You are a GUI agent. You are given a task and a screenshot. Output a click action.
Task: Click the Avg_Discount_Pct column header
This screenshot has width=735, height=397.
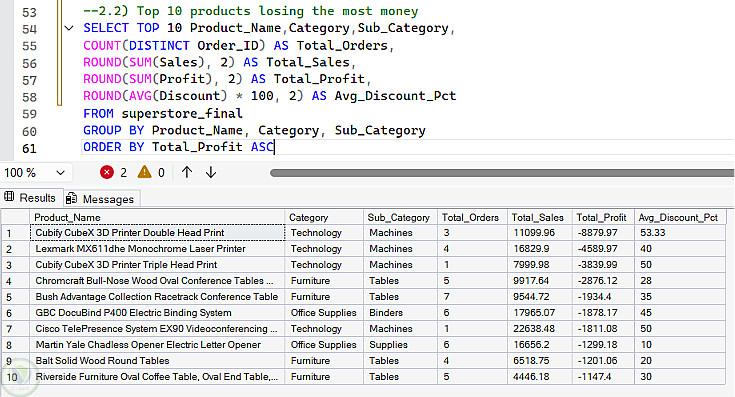click(x=679, y=217)
